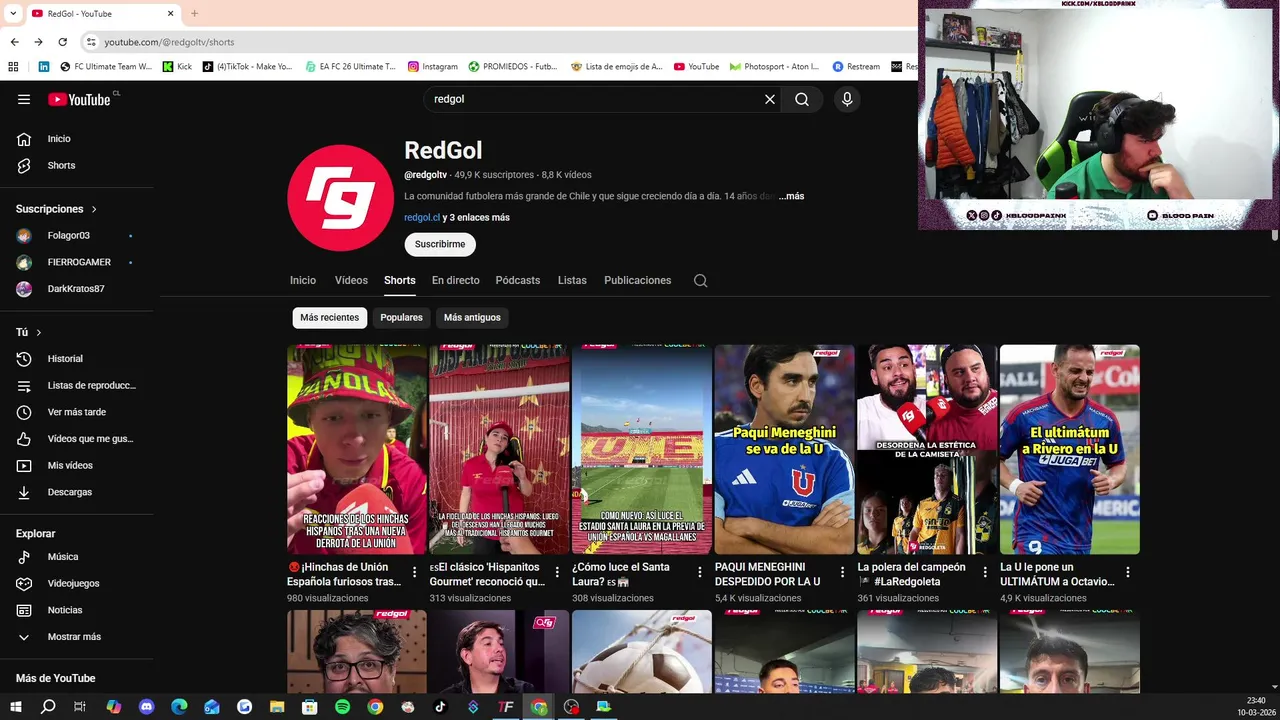
Task: Click the channel search magnifier icon
Action: (x=700, y=281)
